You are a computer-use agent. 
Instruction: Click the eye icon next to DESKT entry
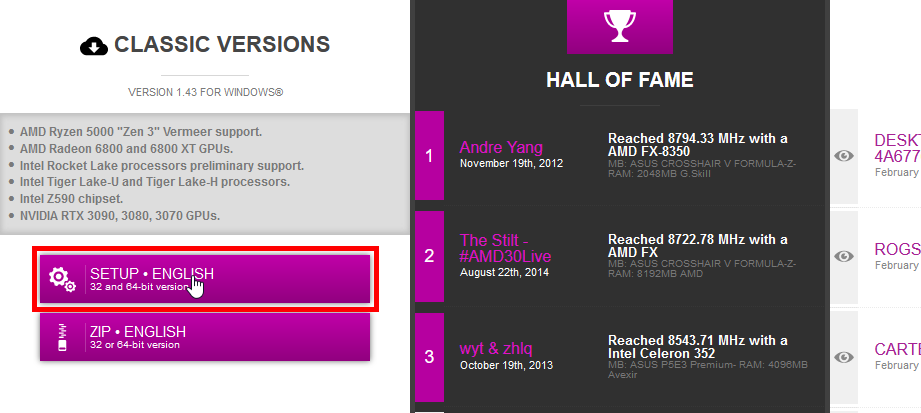[x=844, y=156]
